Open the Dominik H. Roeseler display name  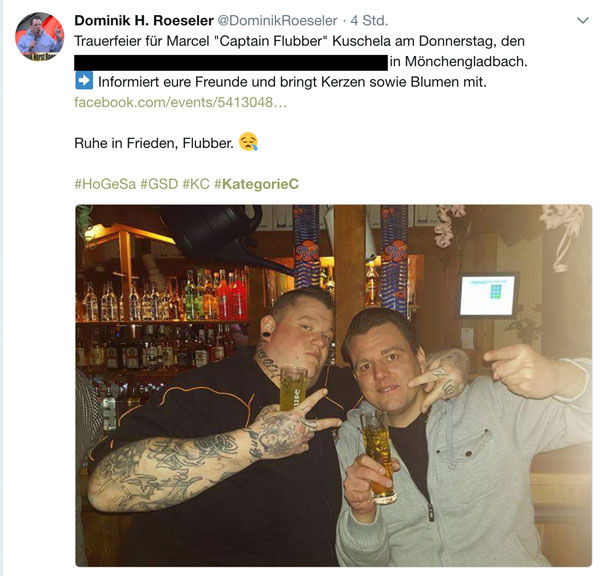pos(144,20)
